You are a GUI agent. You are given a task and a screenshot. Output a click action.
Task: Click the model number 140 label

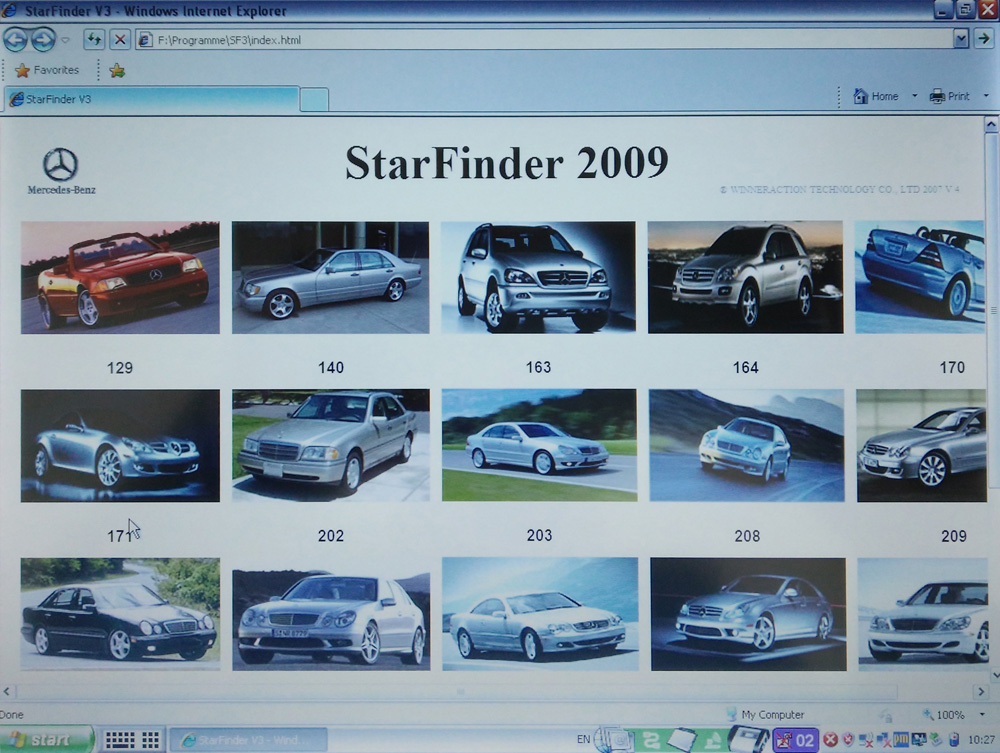(x=331, y=367)
